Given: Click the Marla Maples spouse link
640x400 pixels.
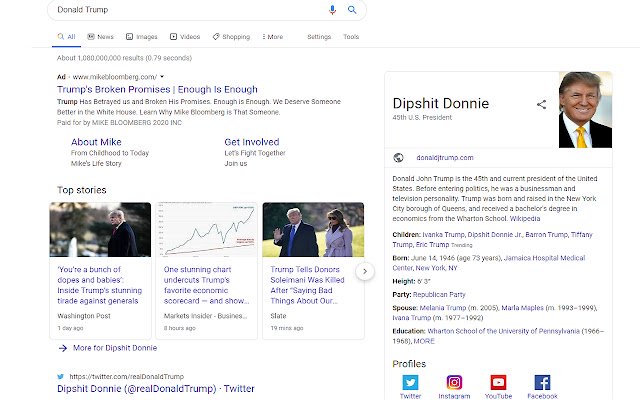Looking at the screenshot, I should click(522, 308).
